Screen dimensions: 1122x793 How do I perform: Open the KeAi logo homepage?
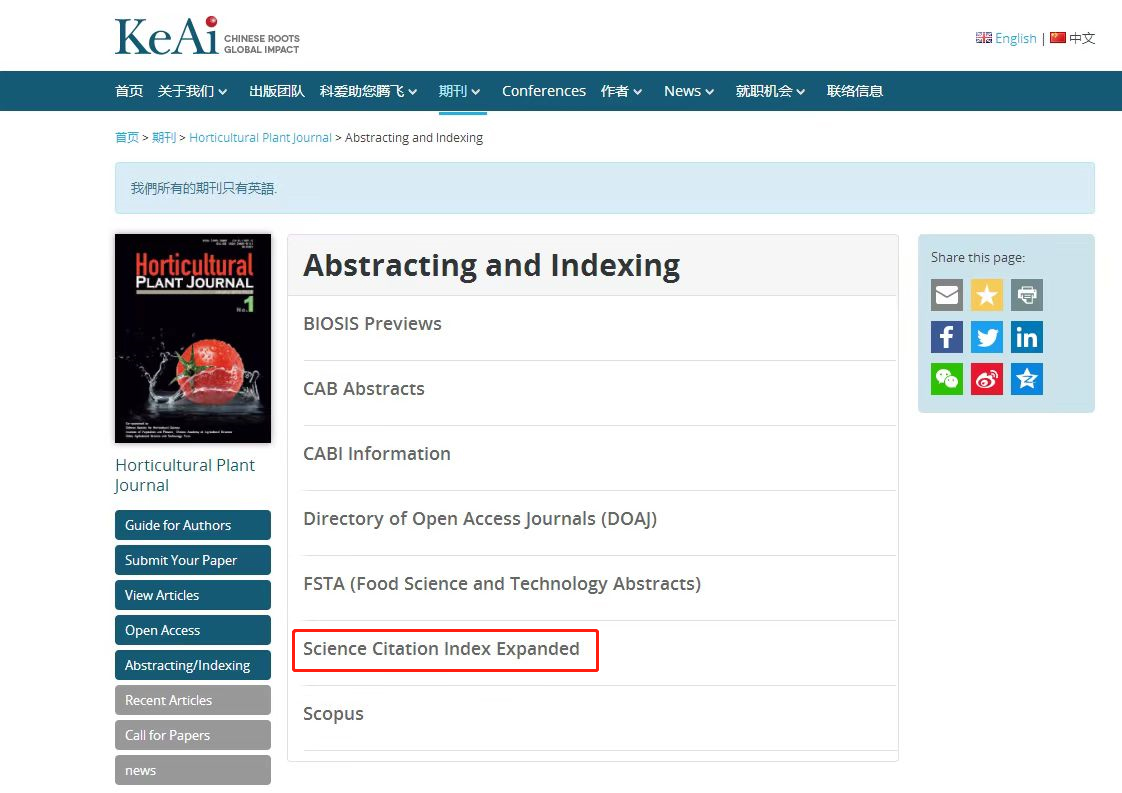point(208,36)
